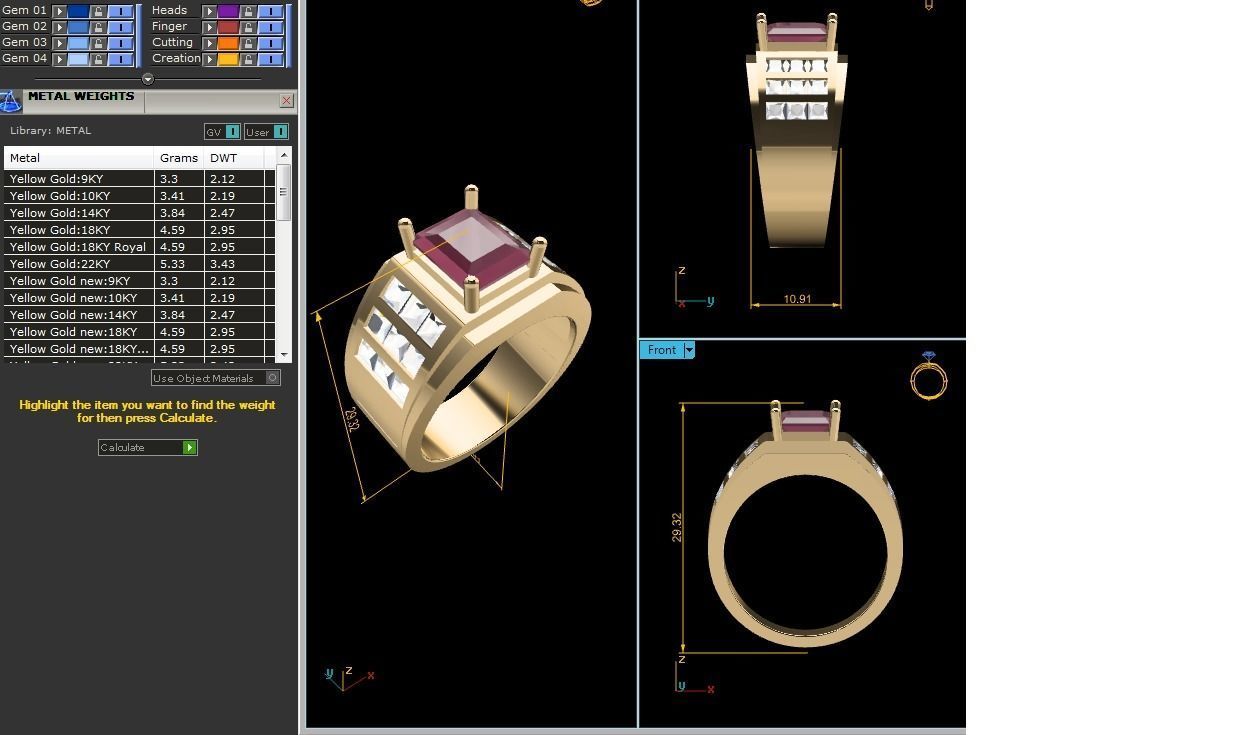Open Heads purple color swatch

pyautogui.click(x=228, y=11)
